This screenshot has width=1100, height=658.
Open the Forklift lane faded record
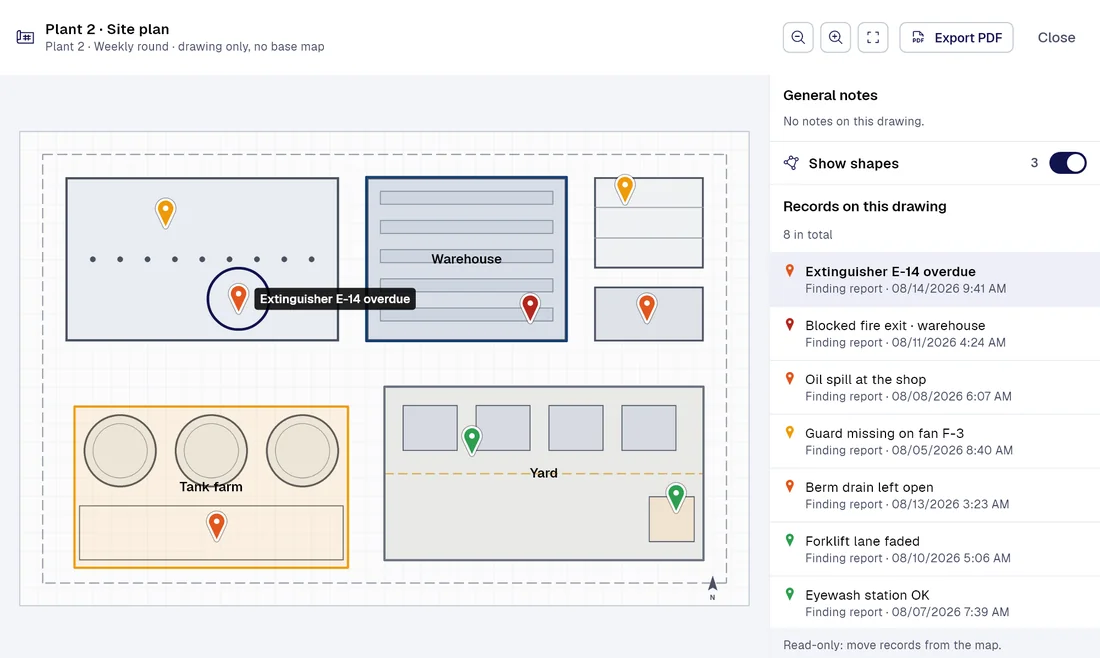click(x=934, y=549)
